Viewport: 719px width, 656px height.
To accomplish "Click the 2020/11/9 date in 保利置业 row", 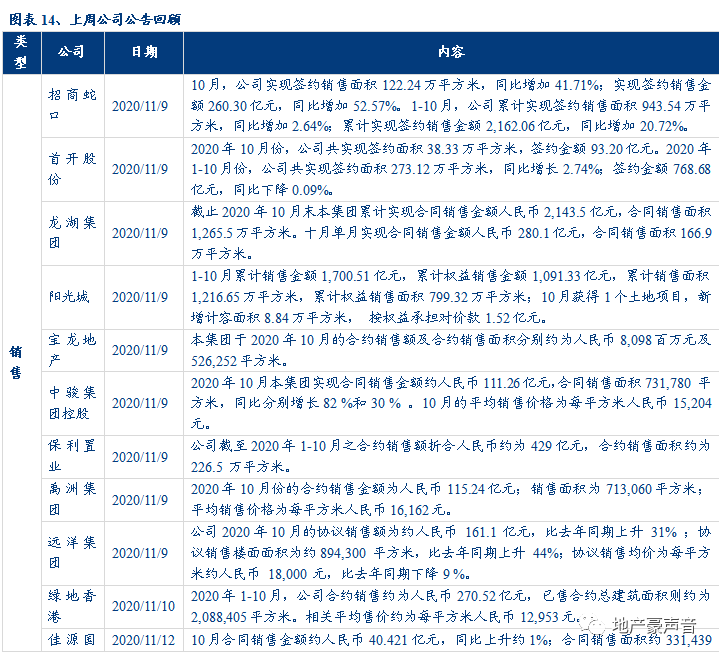I will [x=140, y=457].
